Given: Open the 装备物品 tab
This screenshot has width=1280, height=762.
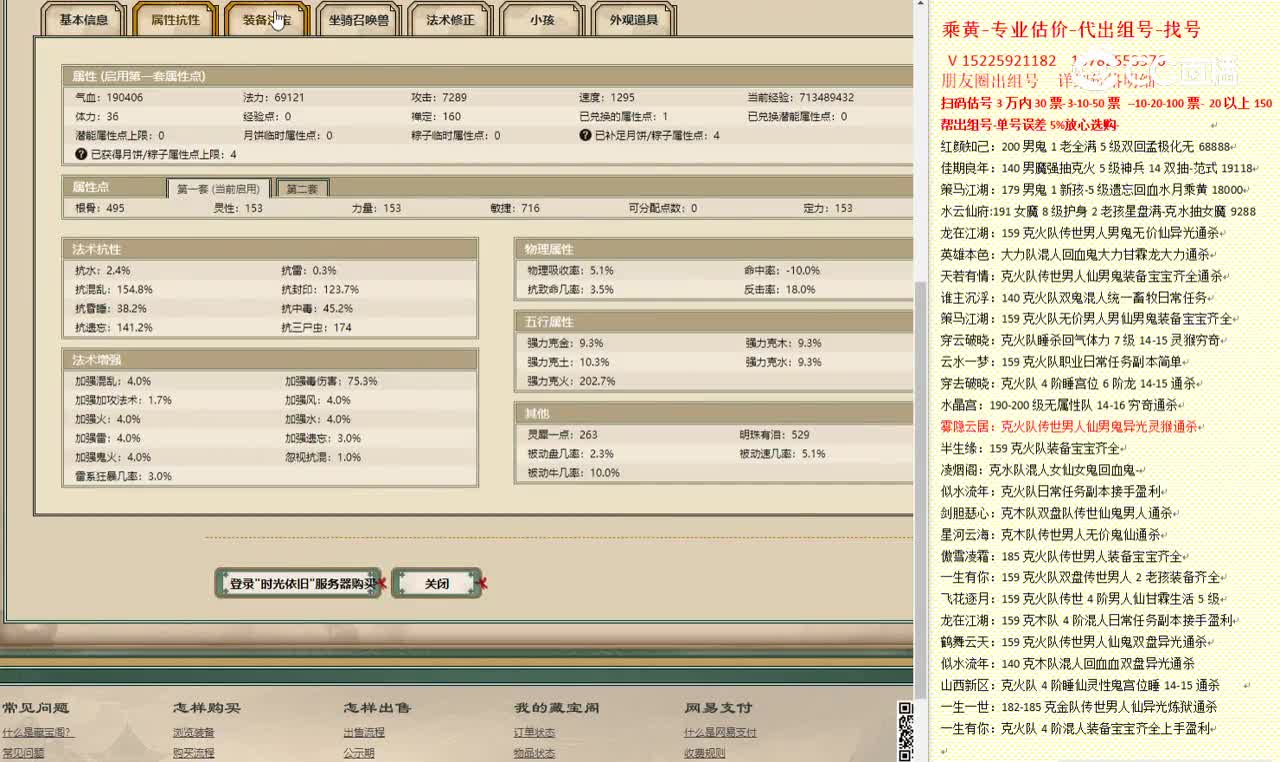Looking at the screenshot, I should 266,19.
